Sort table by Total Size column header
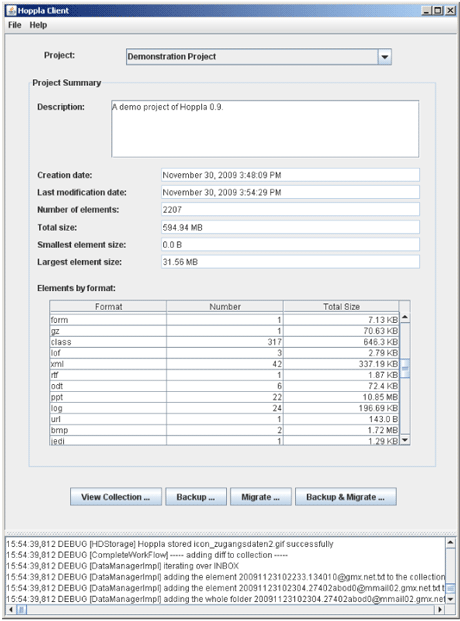The image size is (460, 621). pyautogui.click(x=341, y=307)
